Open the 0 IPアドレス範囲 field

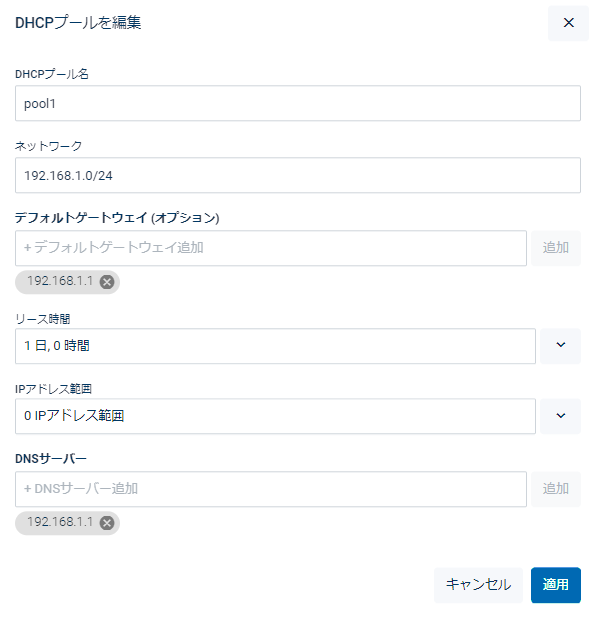point(275,416)
